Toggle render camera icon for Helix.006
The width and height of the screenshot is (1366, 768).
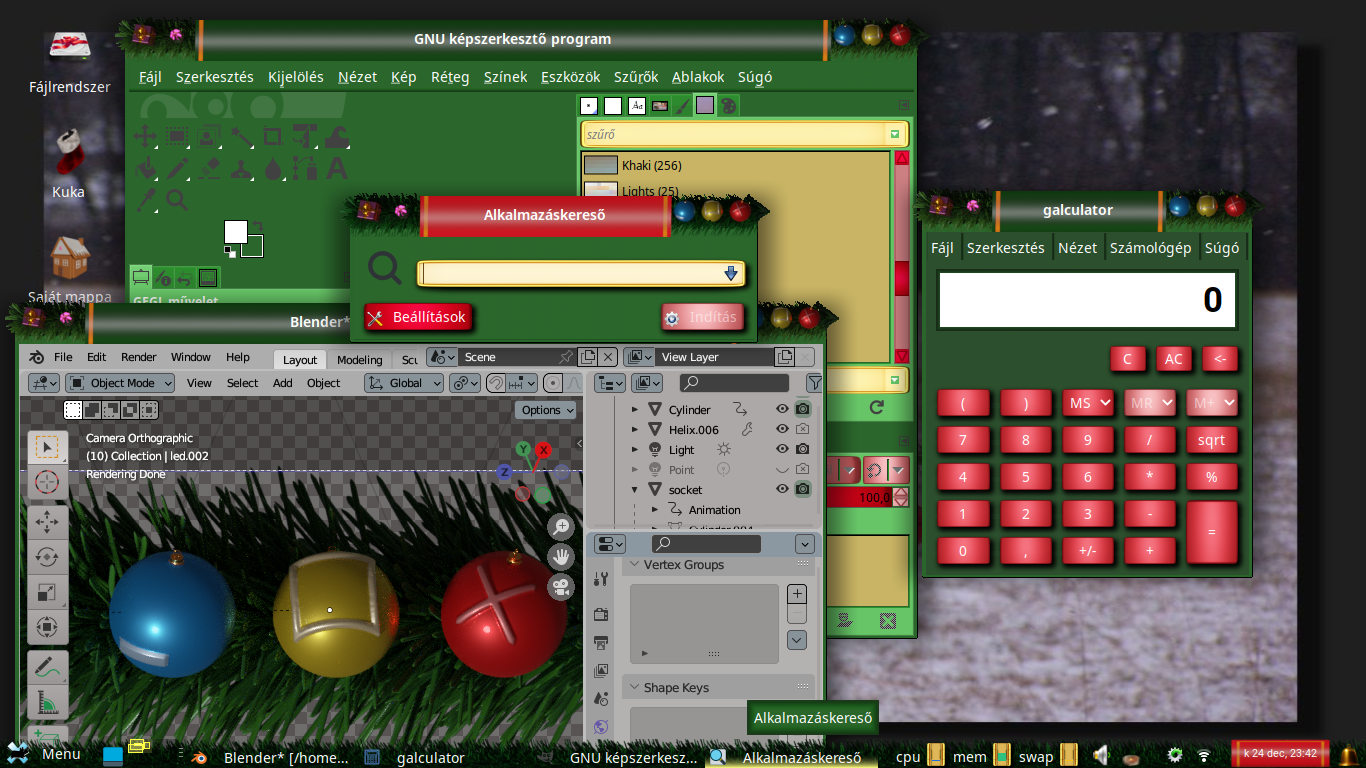pos(802,429)
